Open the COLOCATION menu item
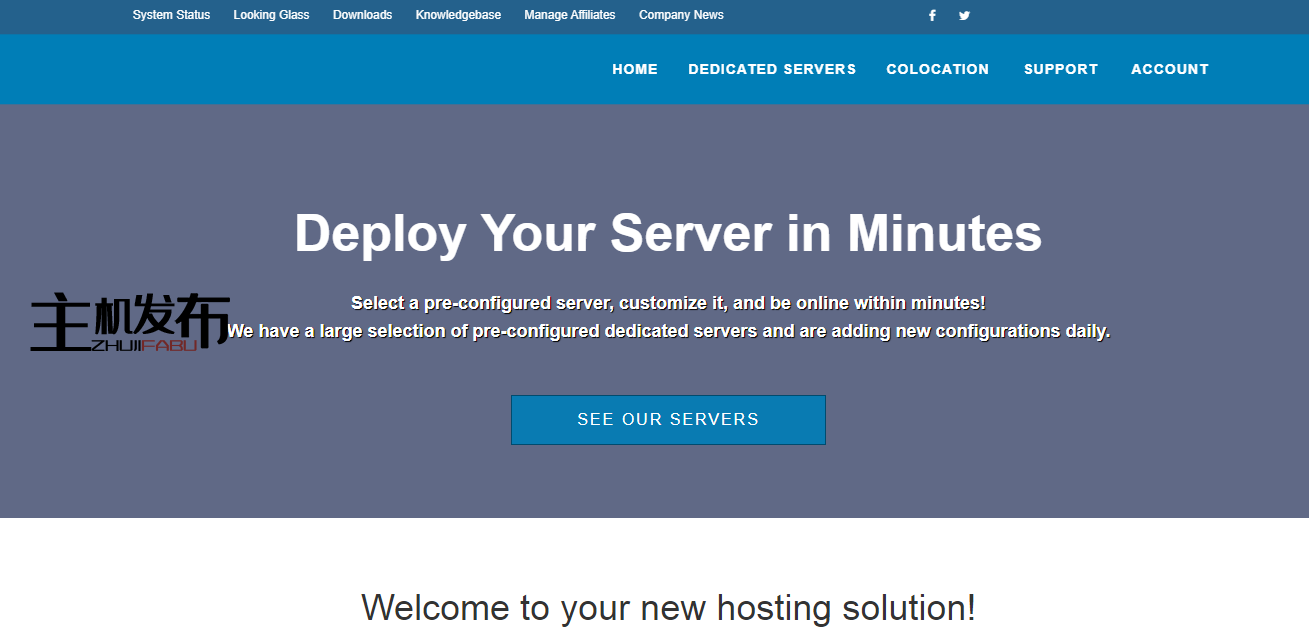The image size is (1309, 643). click(x=937, y=69)
